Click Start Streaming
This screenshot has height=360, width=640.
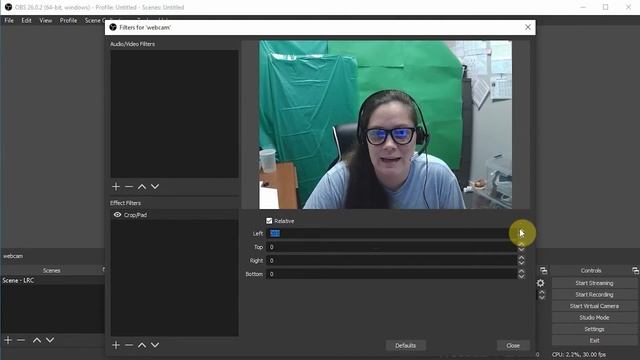coord(594,283)
